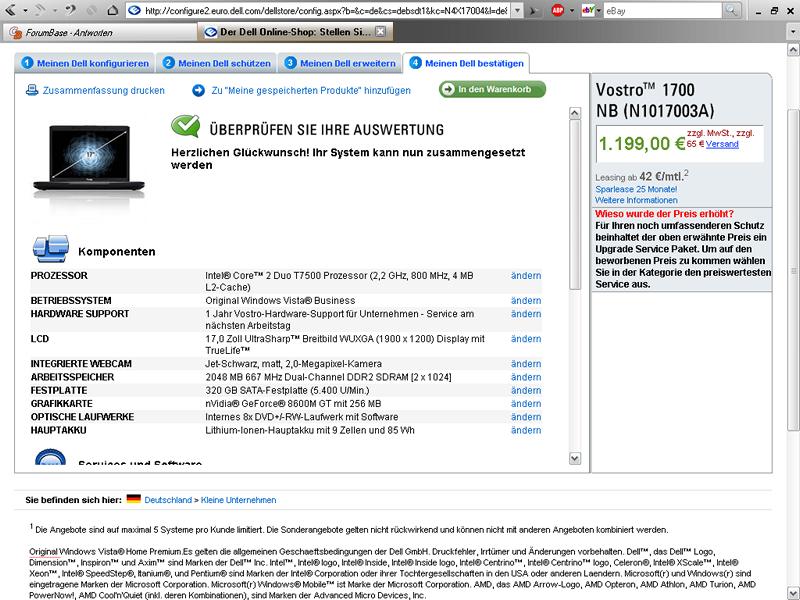Click the page scrollbar up arrow

(793, 50)
